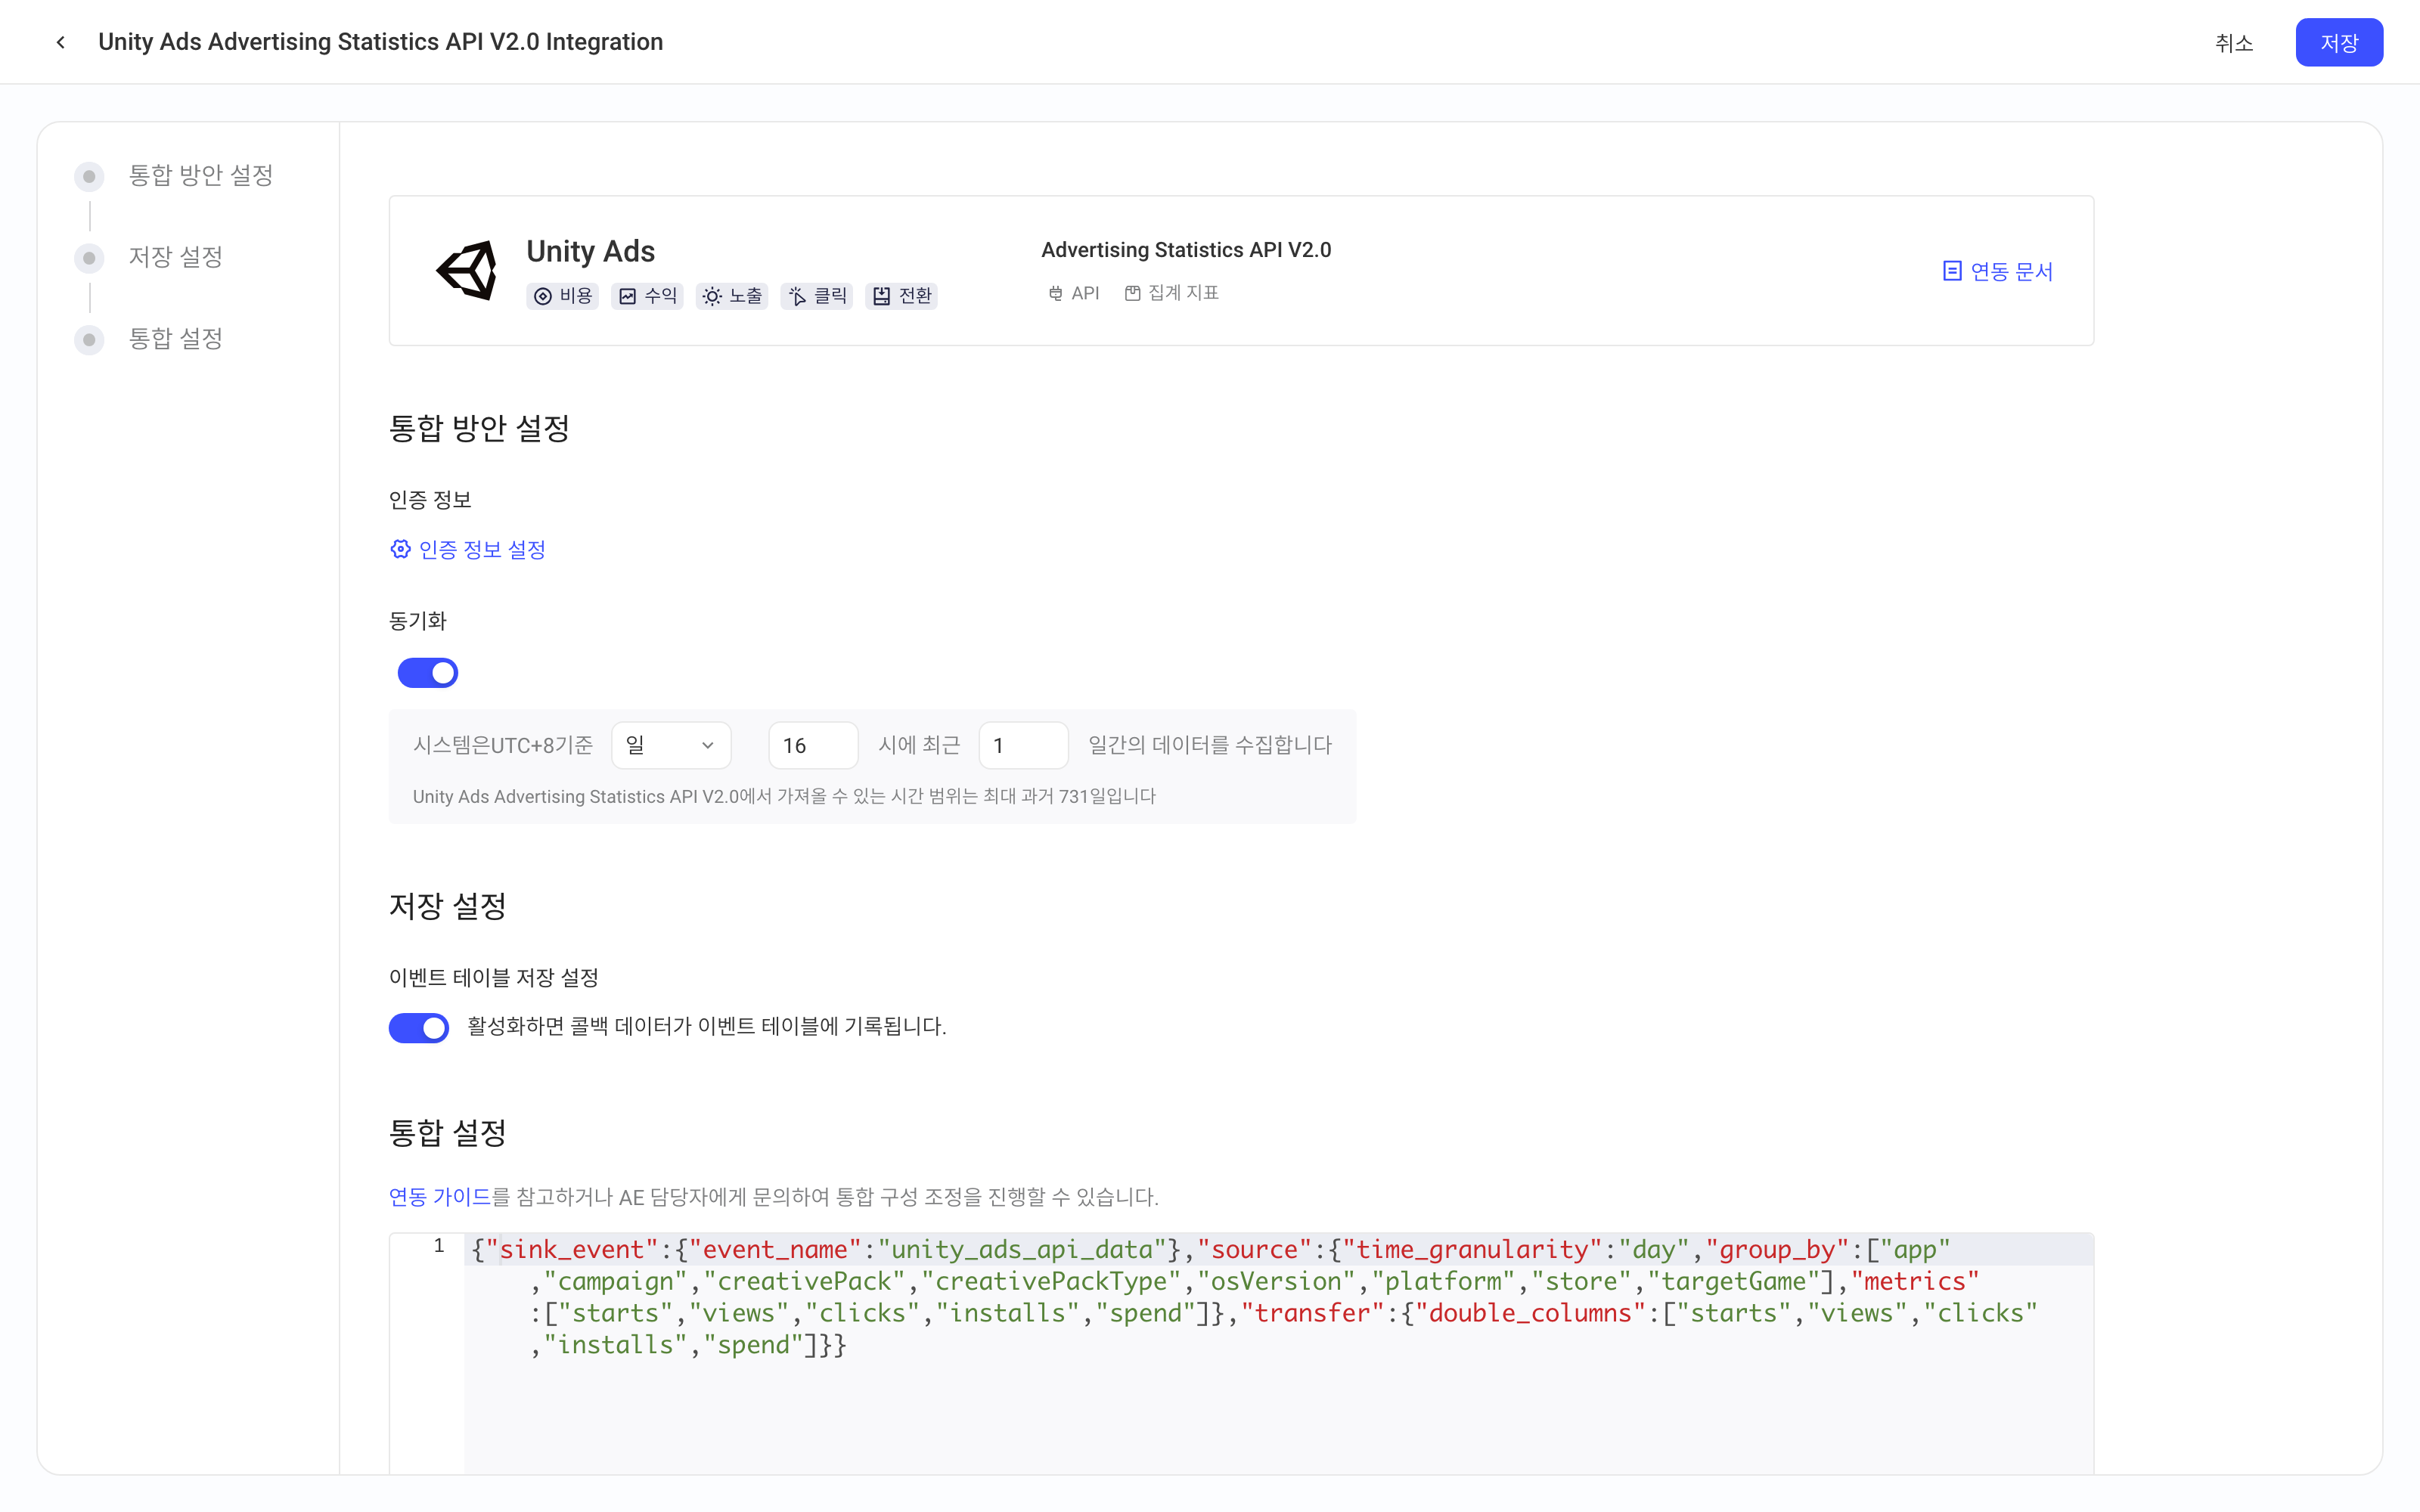The width and height of the screenshot is (2420, 1512).
Task: Click the 집계 지표 icon
Action: 1132,293
